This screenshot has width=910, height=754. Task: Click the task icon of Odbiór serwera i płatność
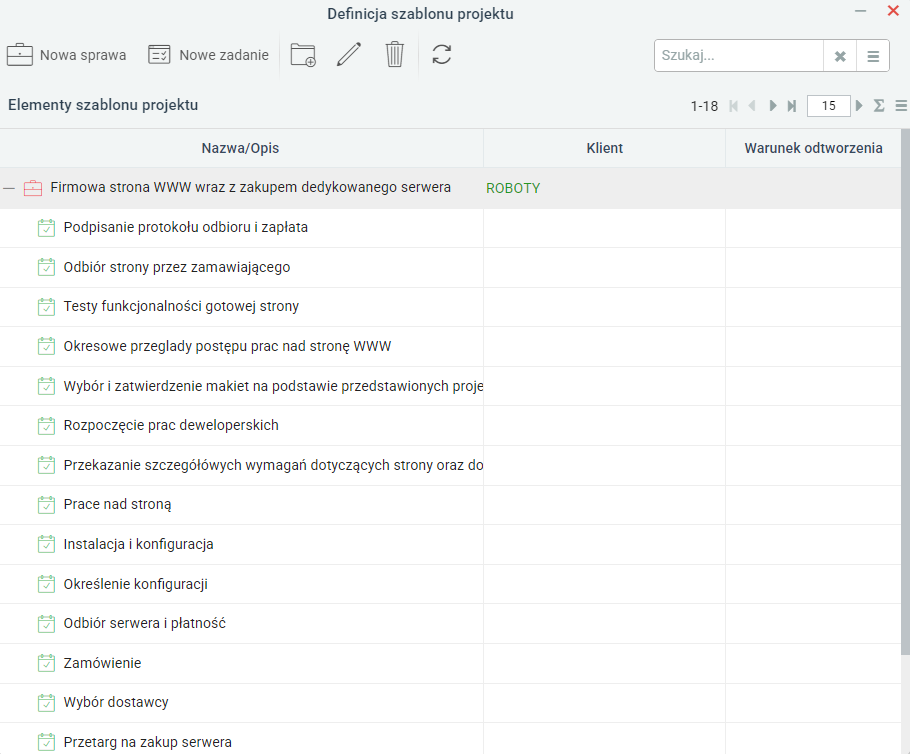46,624
